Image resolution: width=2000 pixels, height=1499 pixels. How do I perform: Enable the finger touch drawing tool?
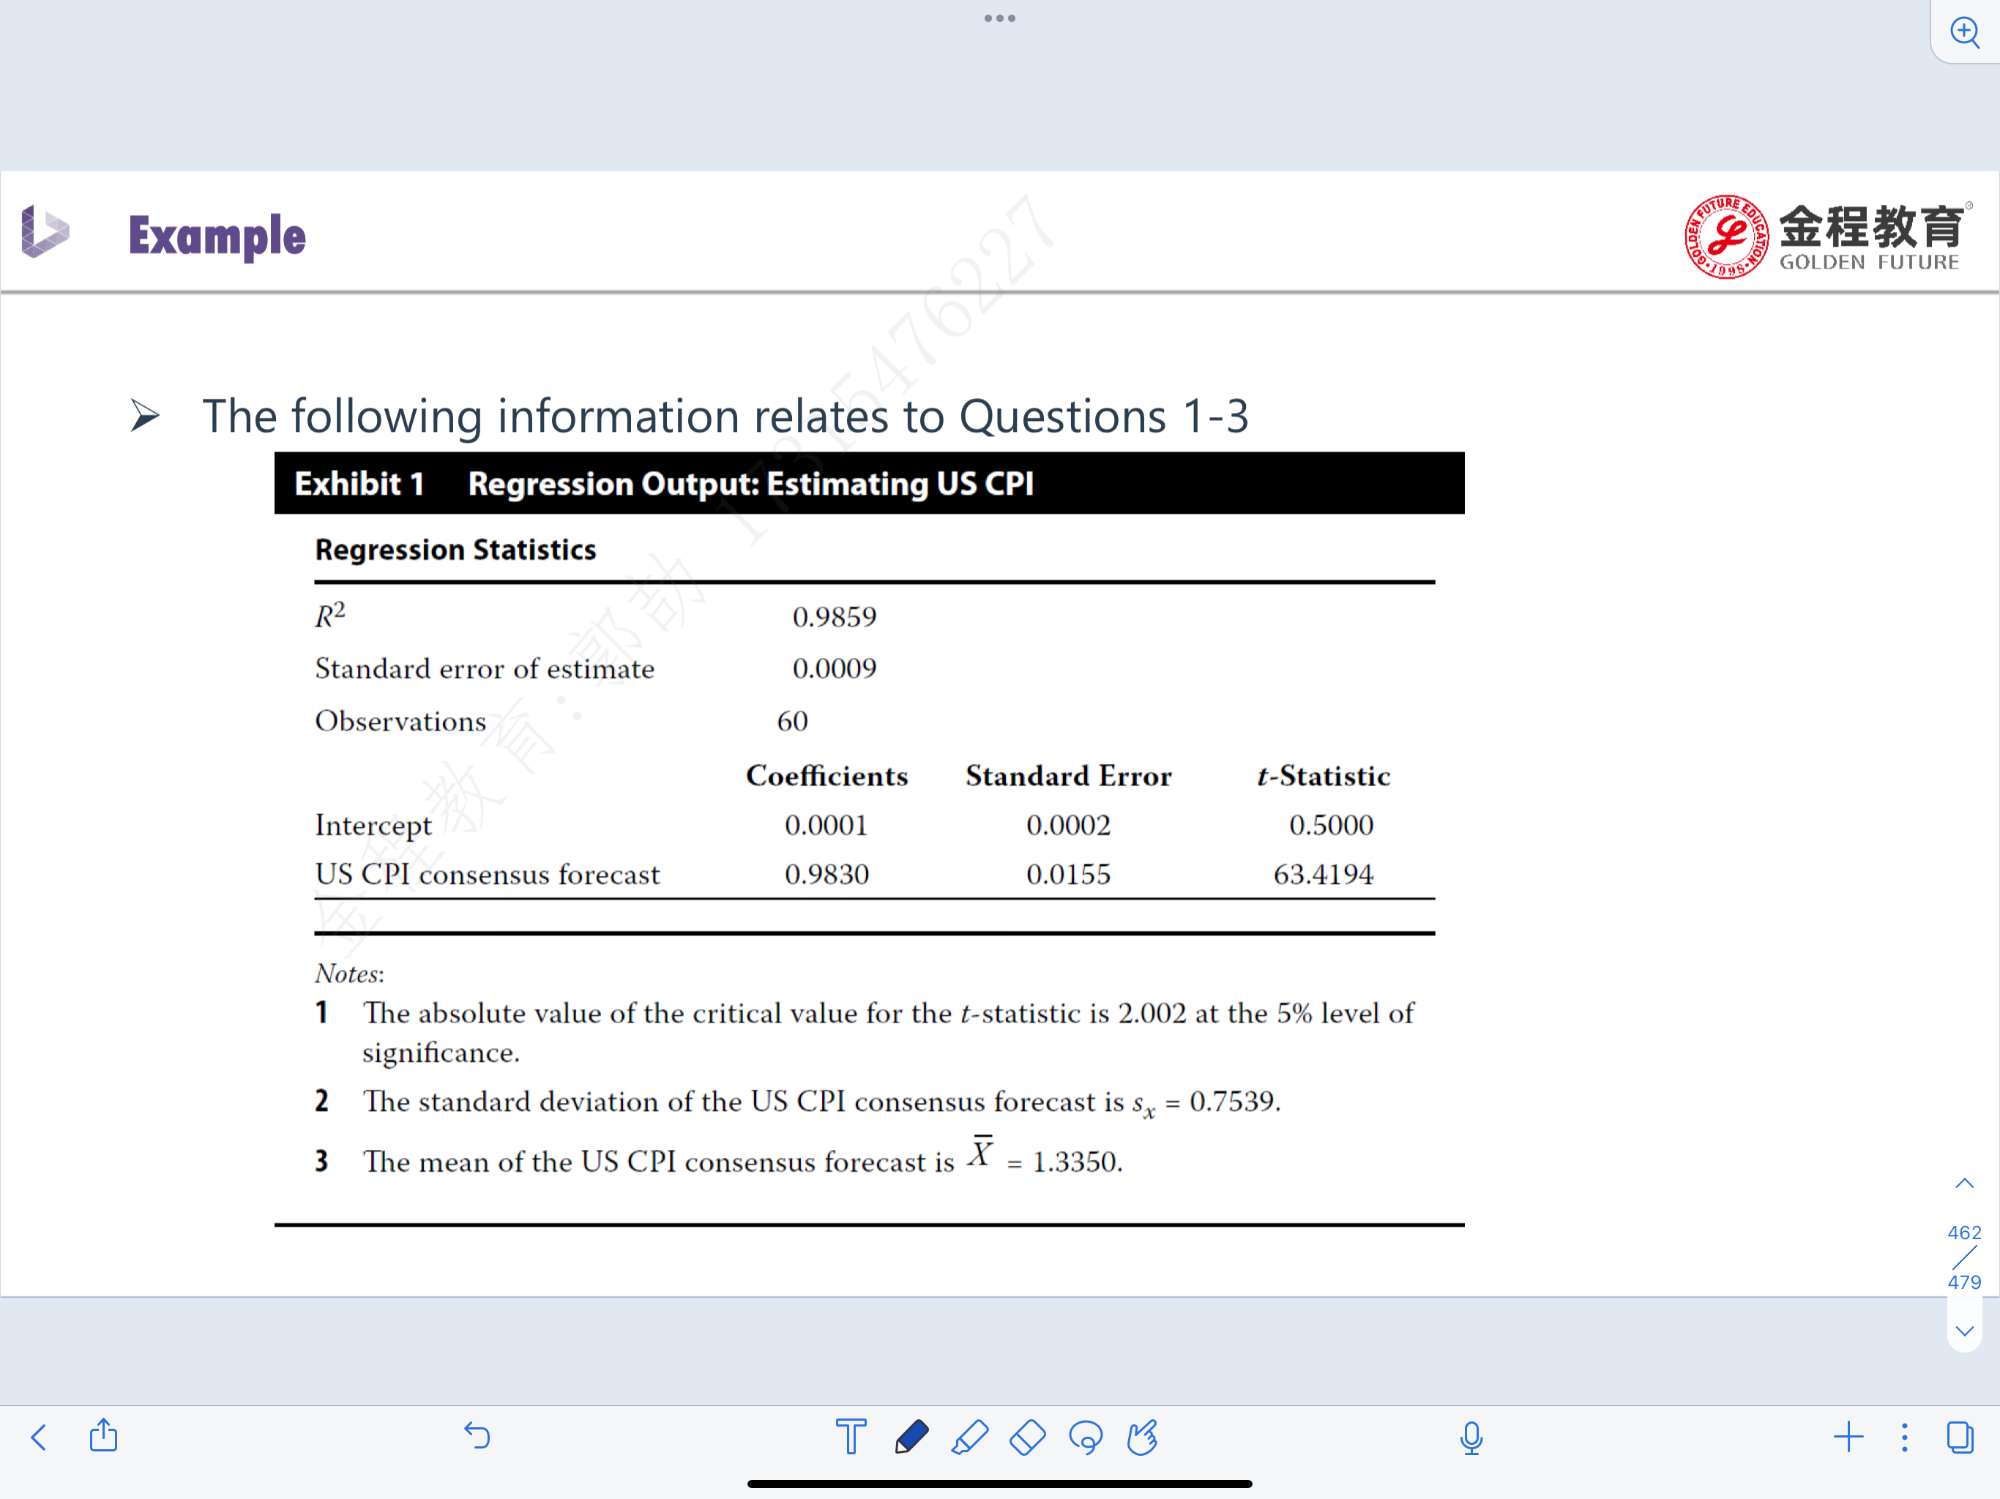coord(1142,1437)
